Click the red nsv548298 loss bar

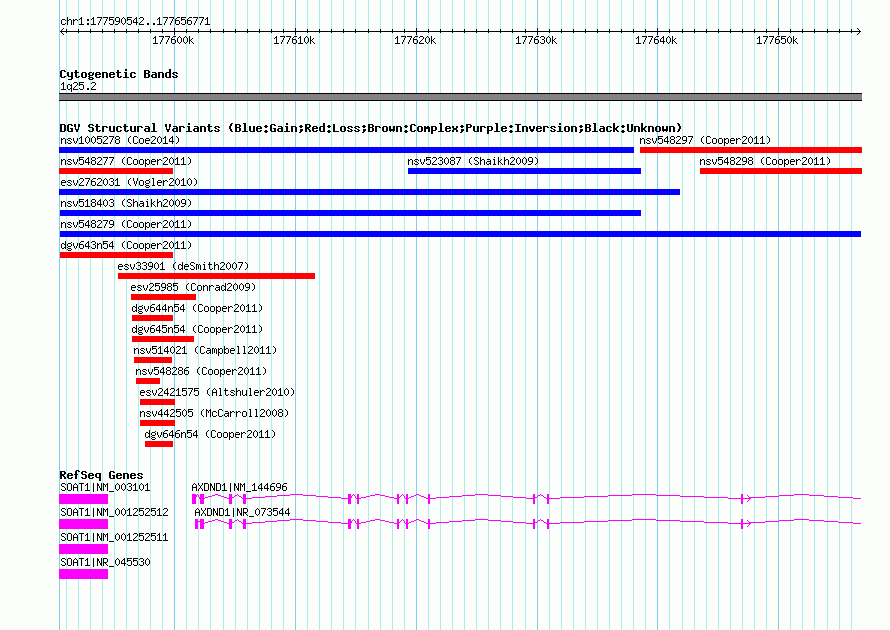(x=781, y=171)
